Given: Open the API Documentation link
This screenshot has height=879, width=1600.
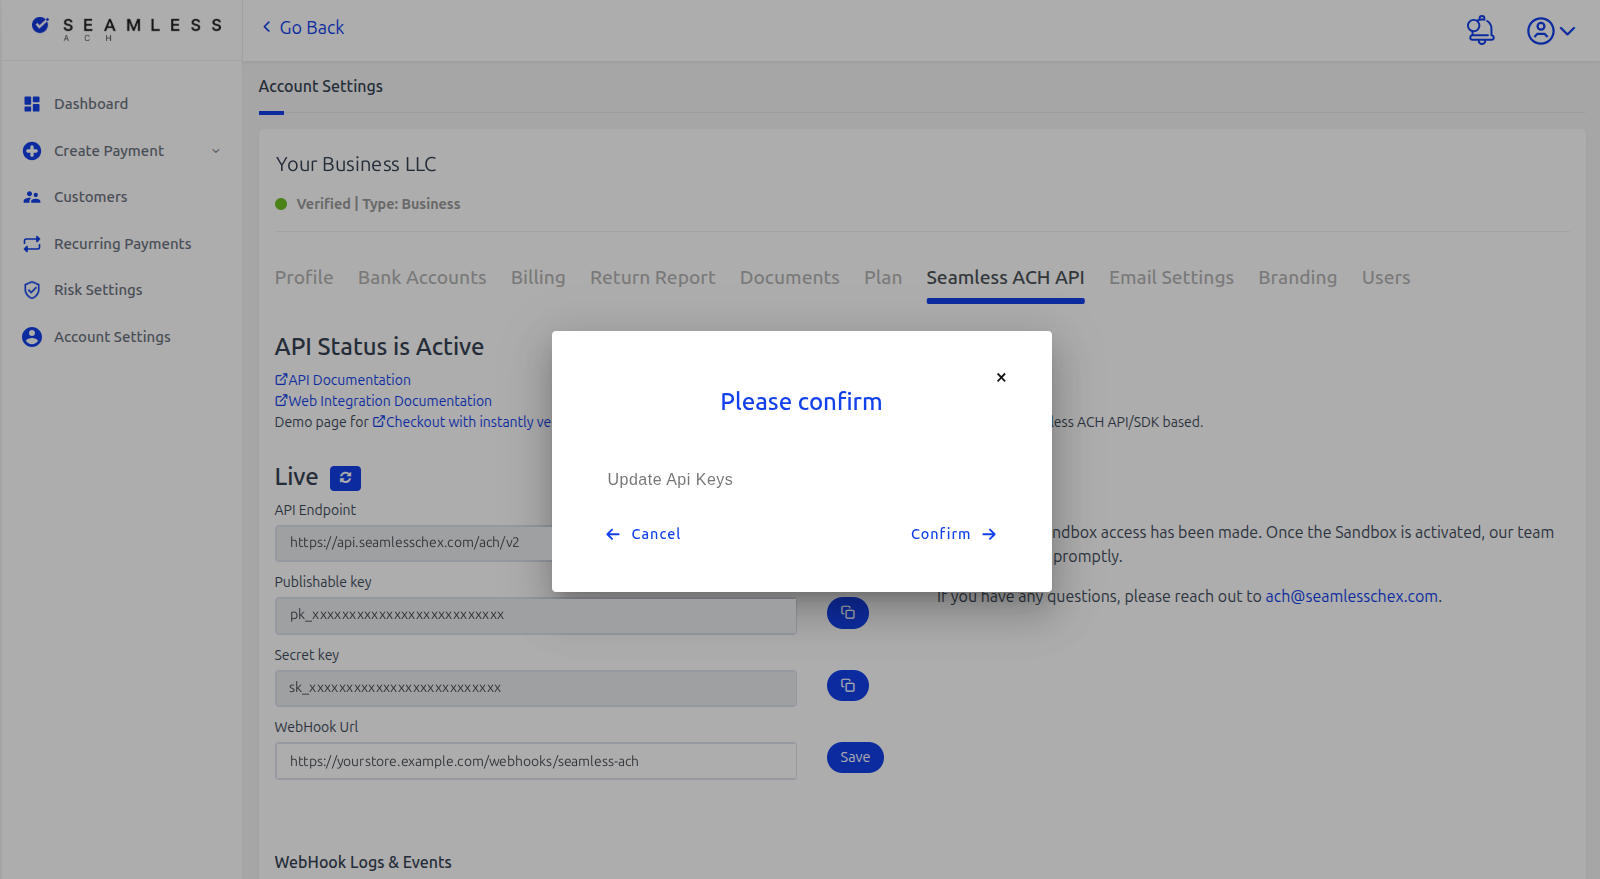Looking at the screenshot, I should pyautogui.click(x=343, y=380).
